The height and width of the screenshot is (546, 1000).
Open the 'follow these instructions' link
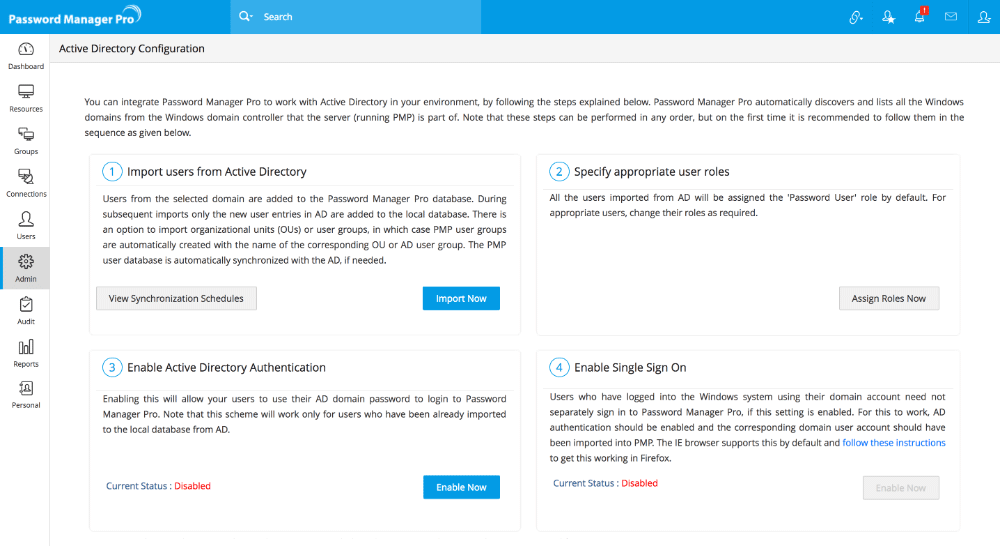pos(894,442)
